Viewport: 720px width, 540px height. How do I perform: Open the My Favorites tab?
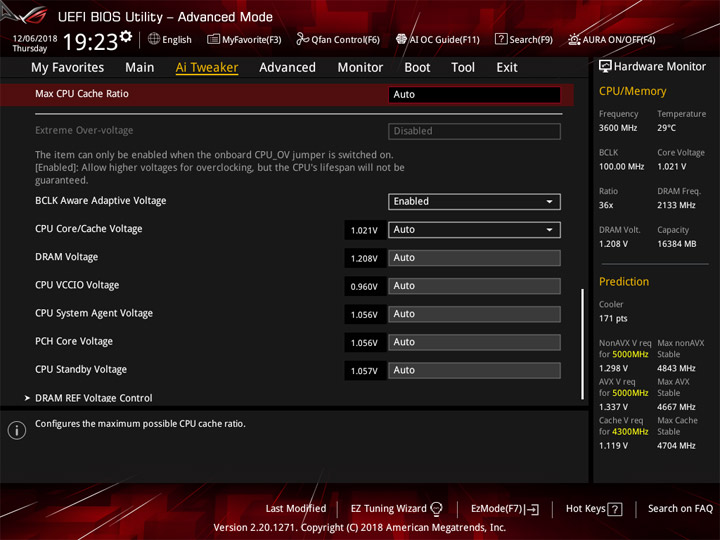[x=68, y=68]
